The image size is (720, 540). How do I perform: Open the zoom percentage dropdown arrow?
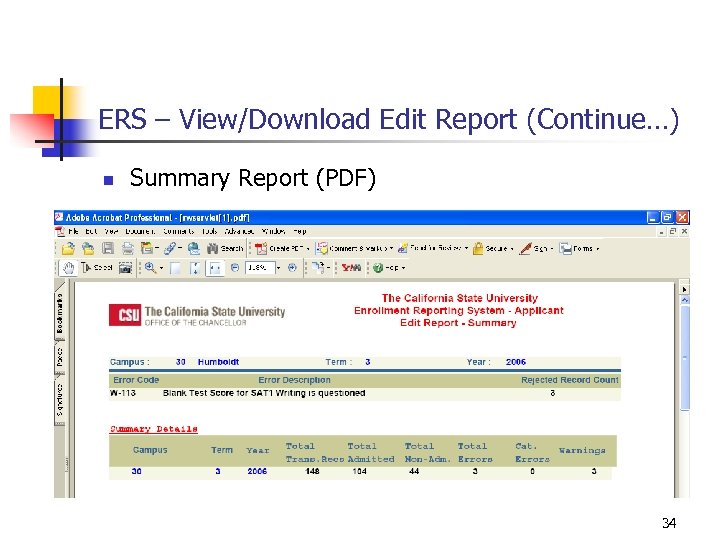click(278, 268)
